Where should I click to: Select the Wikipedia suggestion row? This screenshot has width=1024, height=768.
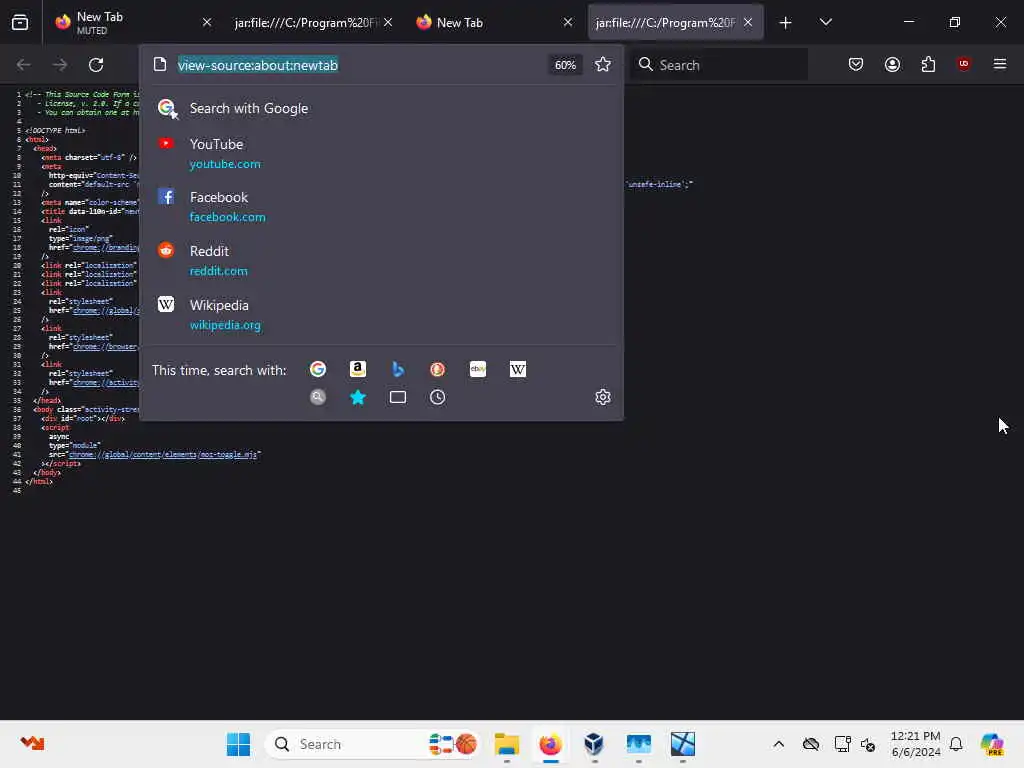point(381,315)
